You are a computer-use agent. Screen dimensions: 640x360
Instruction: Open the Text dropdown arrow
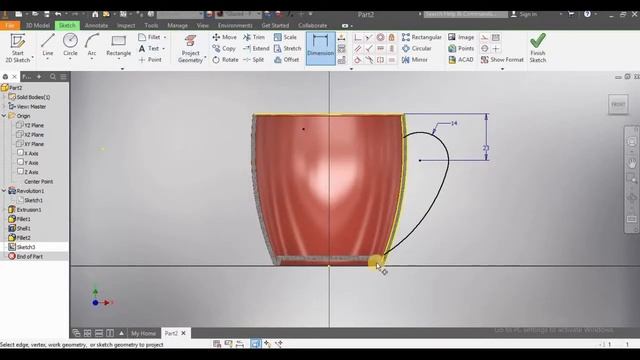point(164,49)
